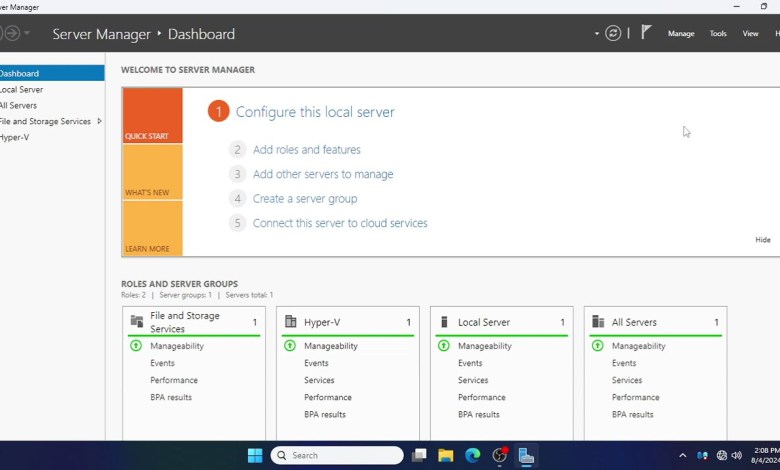
Task: Open BPA results in File and Storage tile
Action: click(x=171, y=397)
